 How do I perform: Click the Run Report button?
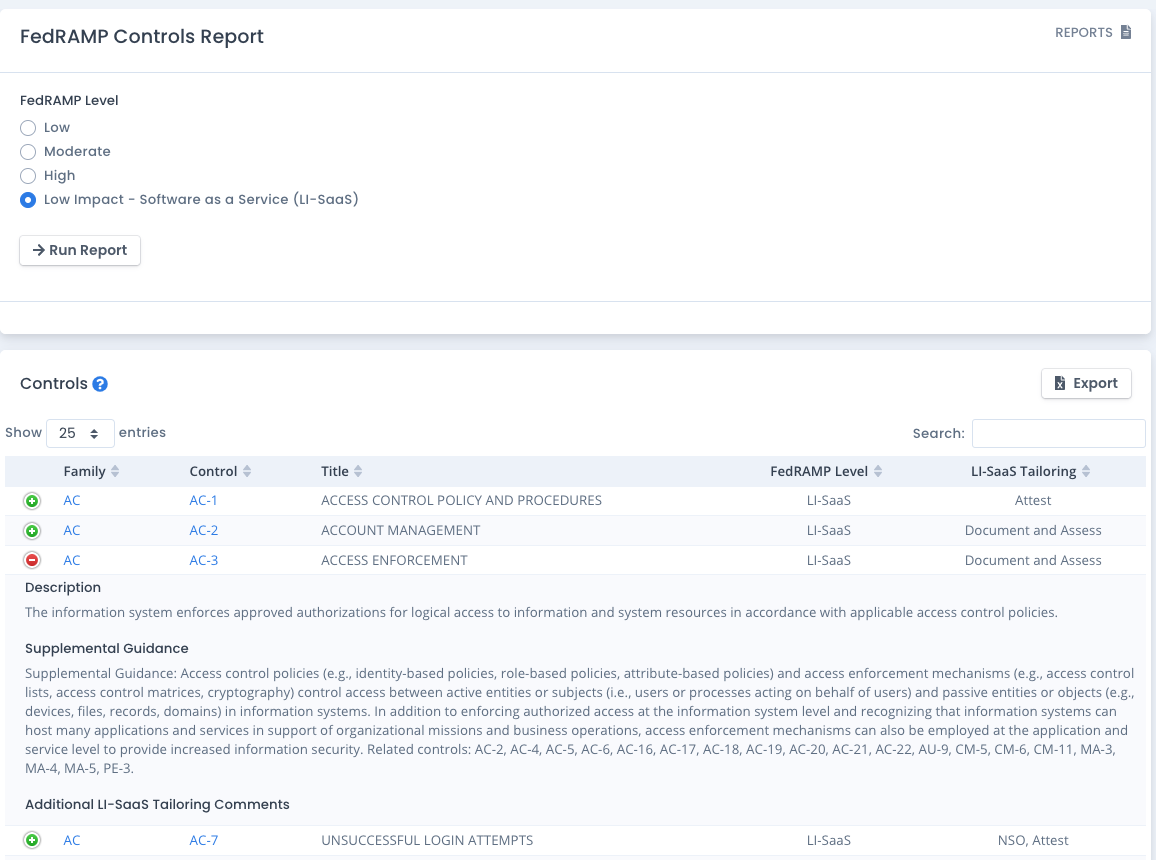coord(80,251)
